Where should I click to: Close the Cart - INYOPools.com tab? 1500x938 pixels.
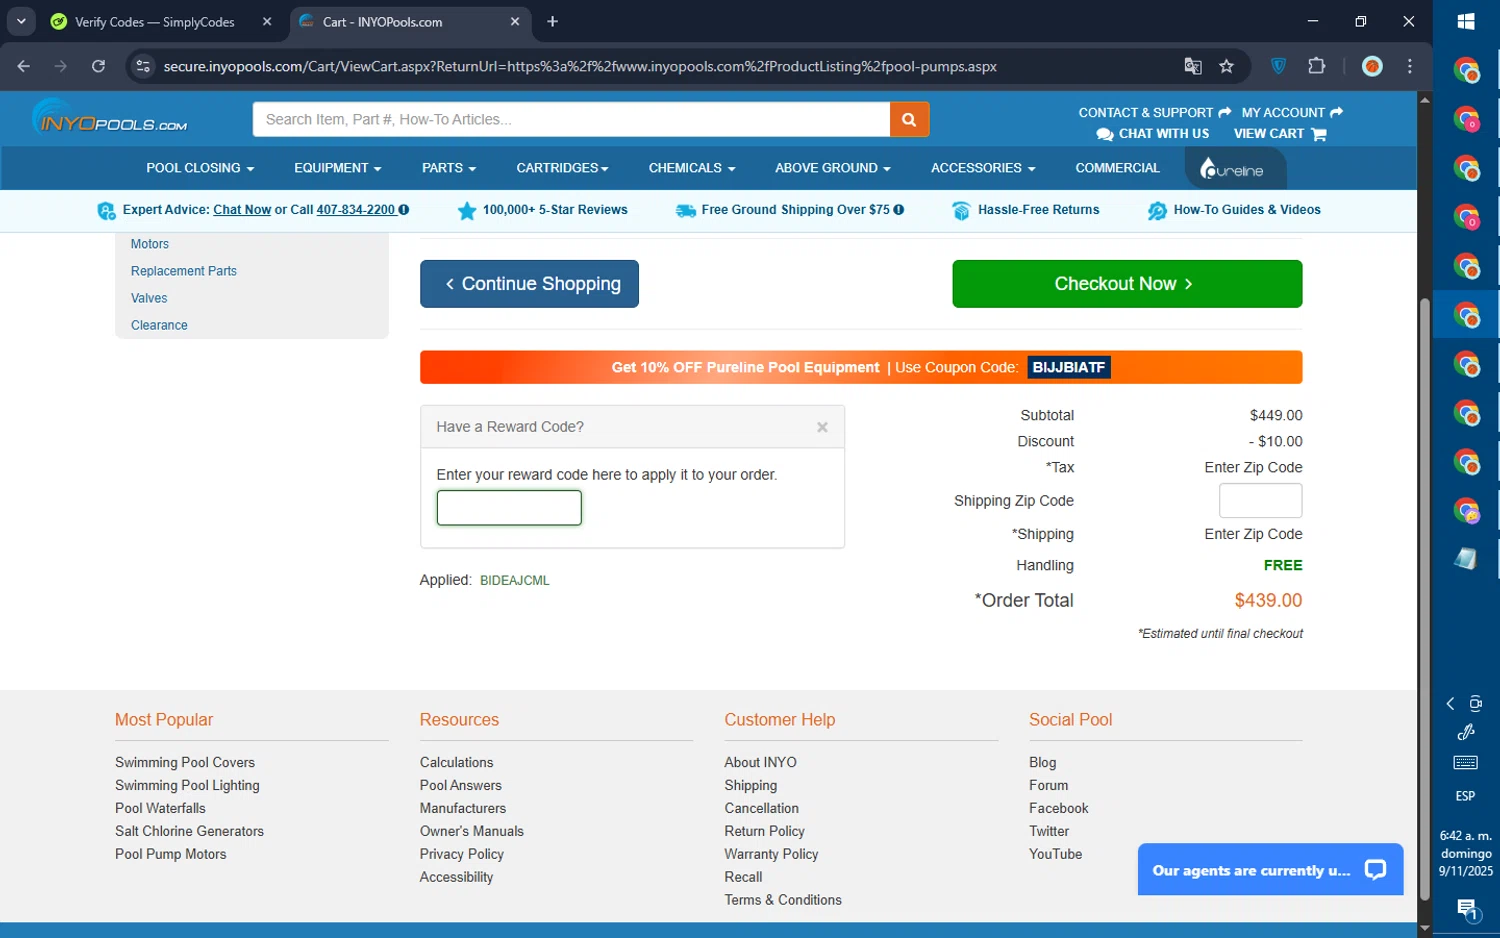click(515, 21)
